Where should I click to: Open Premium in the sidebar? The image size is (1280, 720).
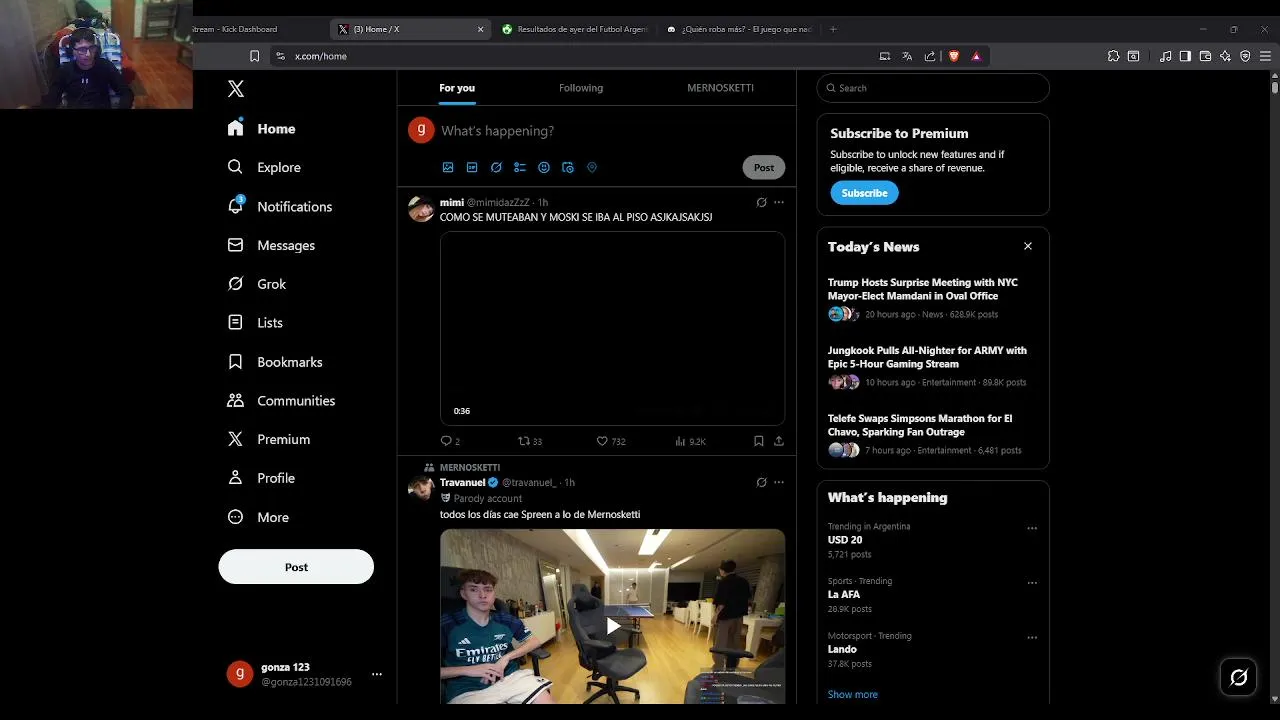pos(269,439)
